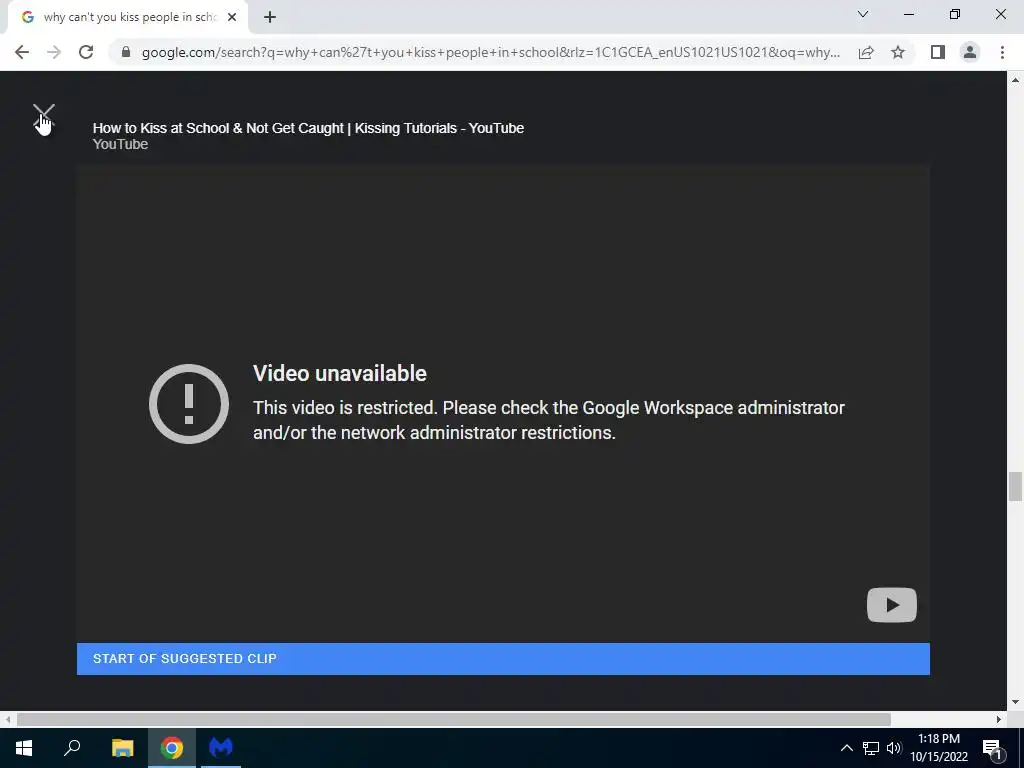Open the Chrome three-dot menu
This screenshot has width=1024, height=768.
[1002, 52]
